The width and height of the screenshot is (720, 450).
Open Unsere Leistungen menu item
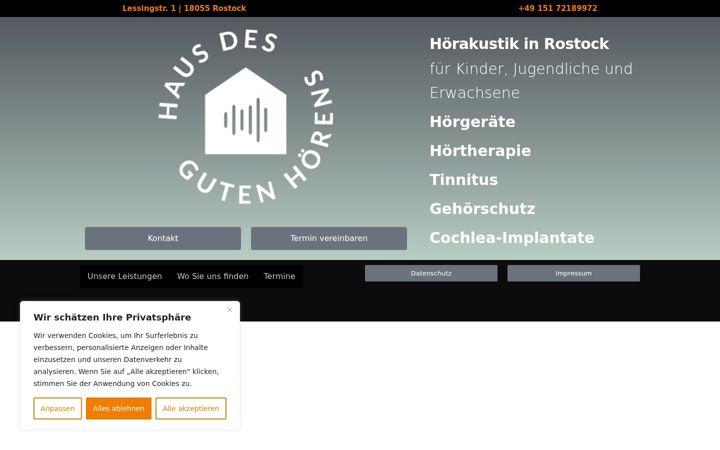pyautogui.click(x=124, y=276)
